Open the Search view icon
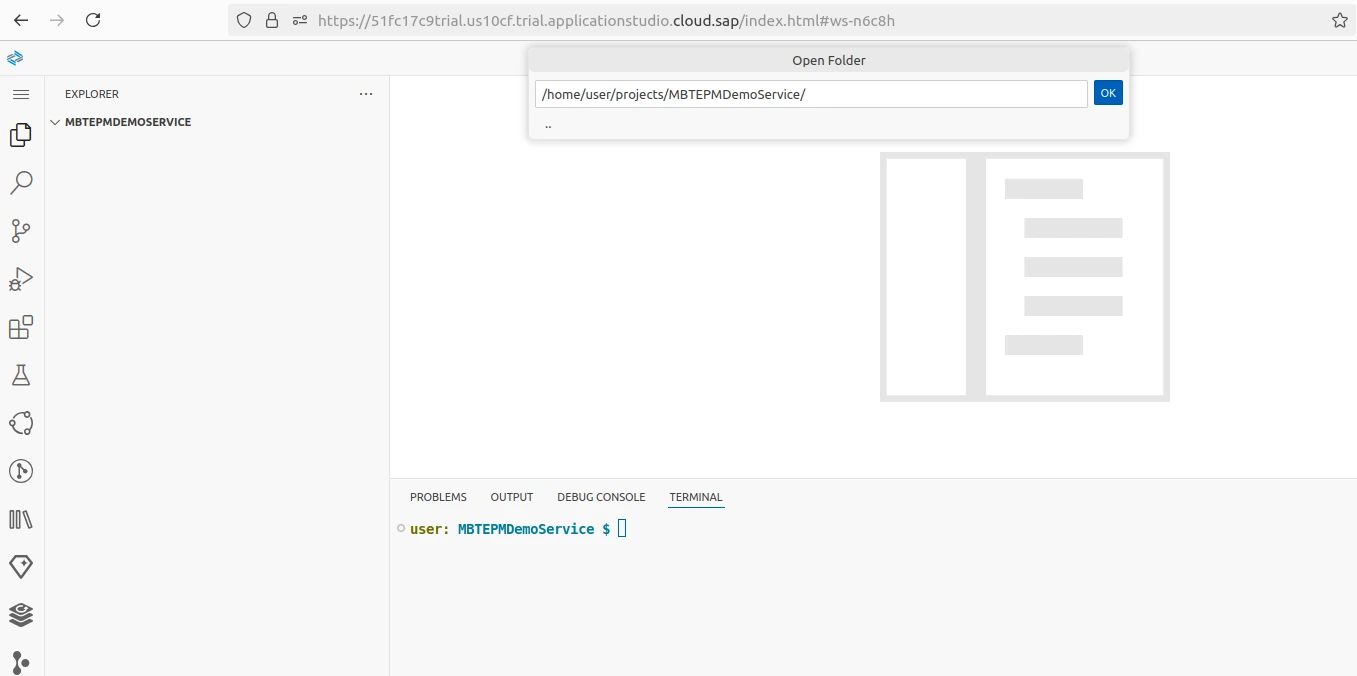This screenshot has width=1357, height=676. (x=21, y=182)
